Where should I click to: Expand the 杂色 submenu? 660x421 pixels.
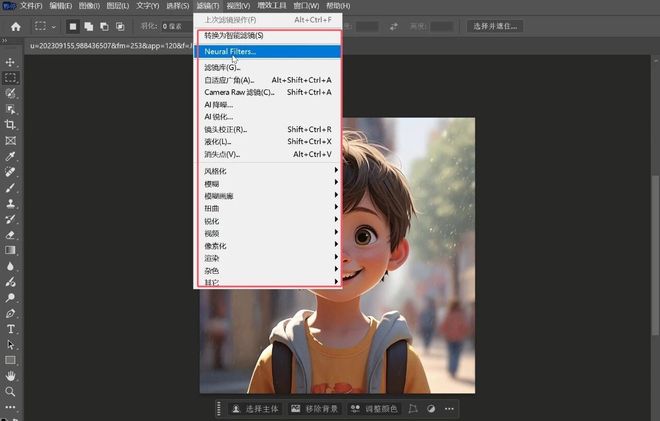pyautogui.click(x=268, y=270)
